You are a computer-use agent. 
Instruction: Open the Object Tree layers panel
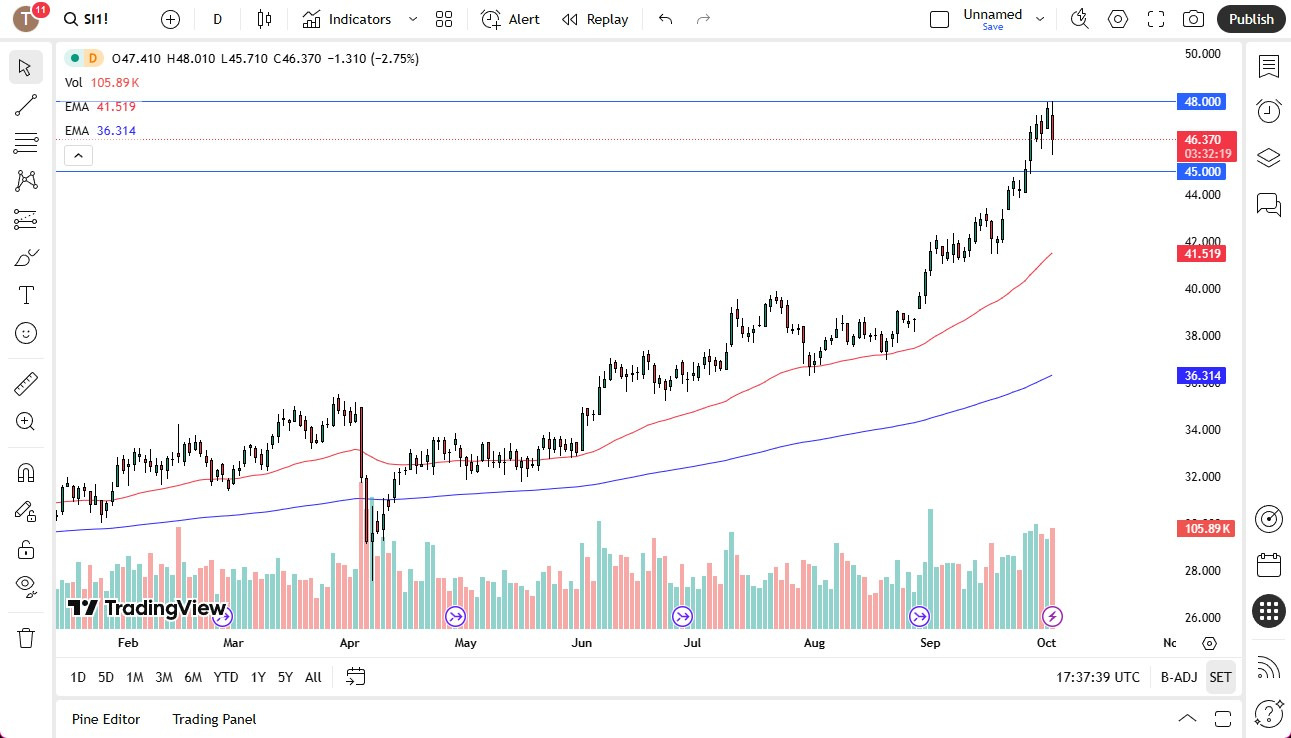[1268, 158]
